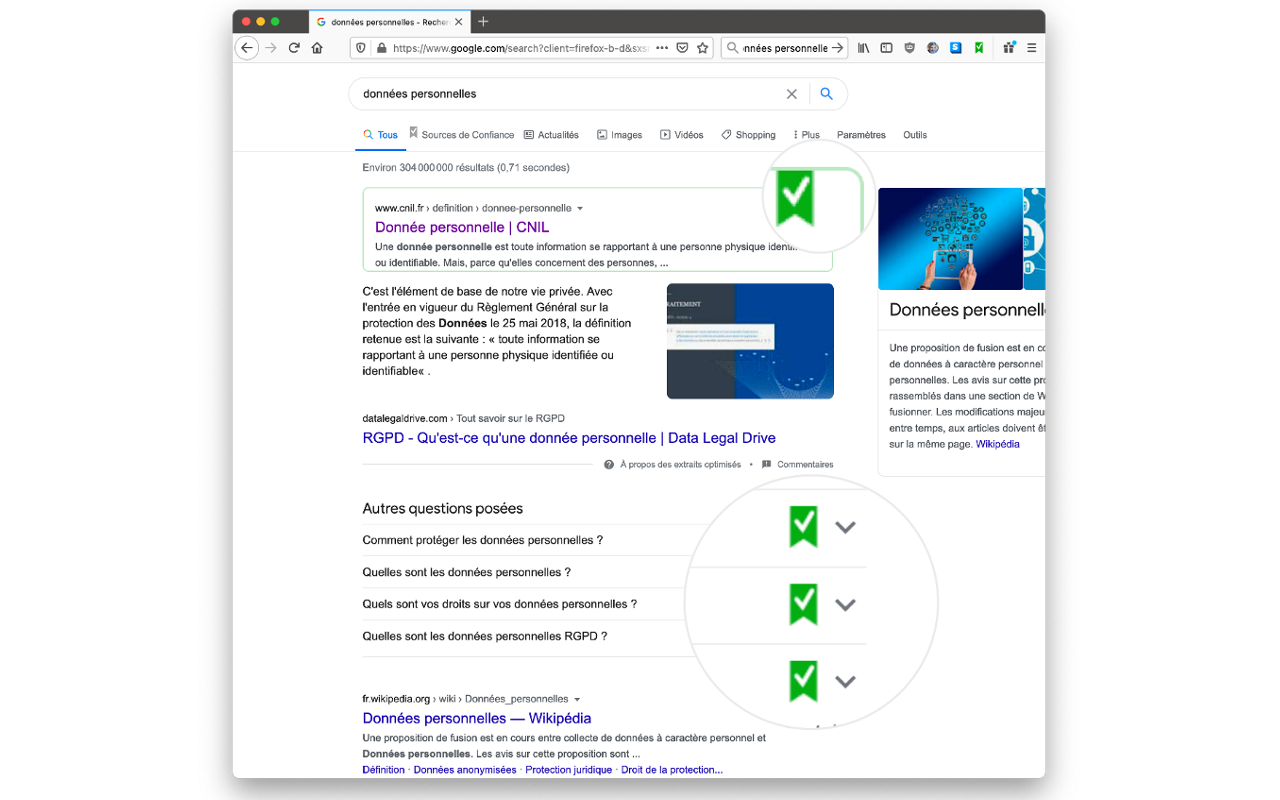Open the À propos des extraits optimisés help icon
The image size is (1280, 800).
(609, 464)
